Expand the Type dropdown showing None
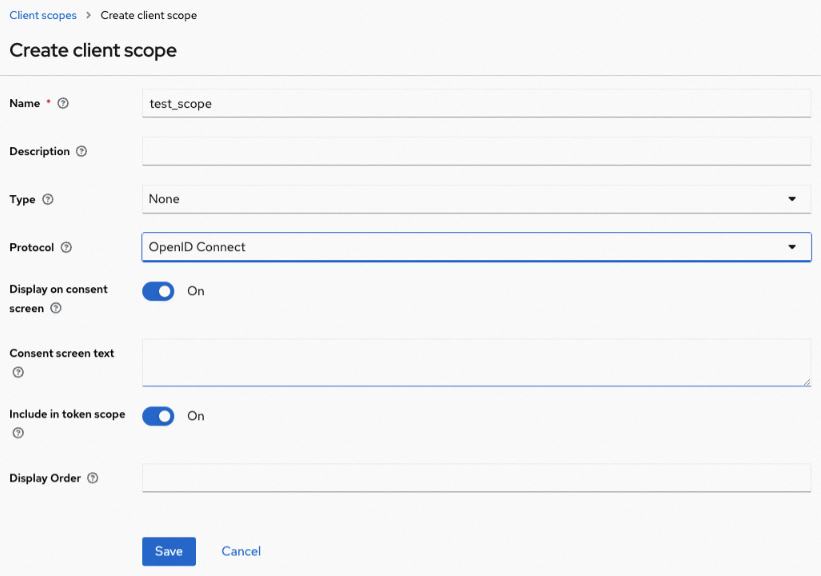 coord(476,199)
